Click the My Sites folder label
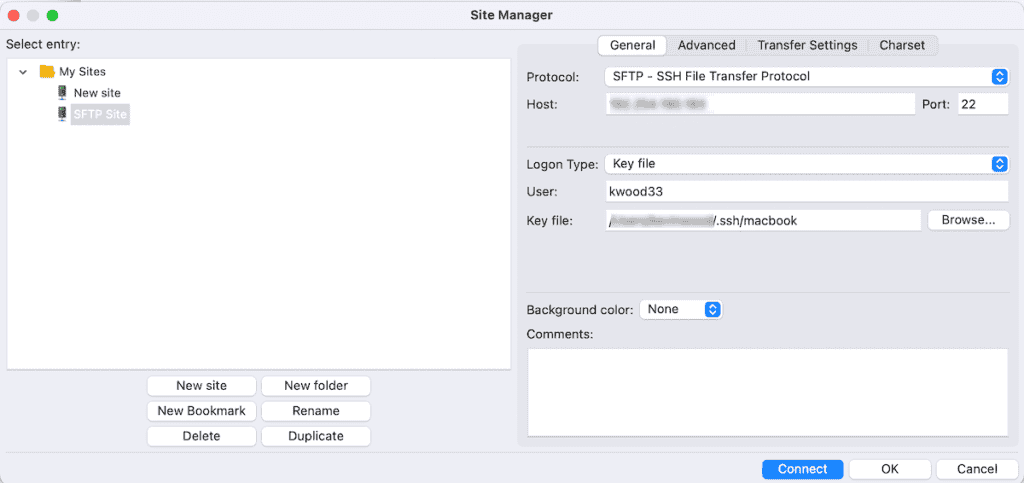 coord(82,72)
